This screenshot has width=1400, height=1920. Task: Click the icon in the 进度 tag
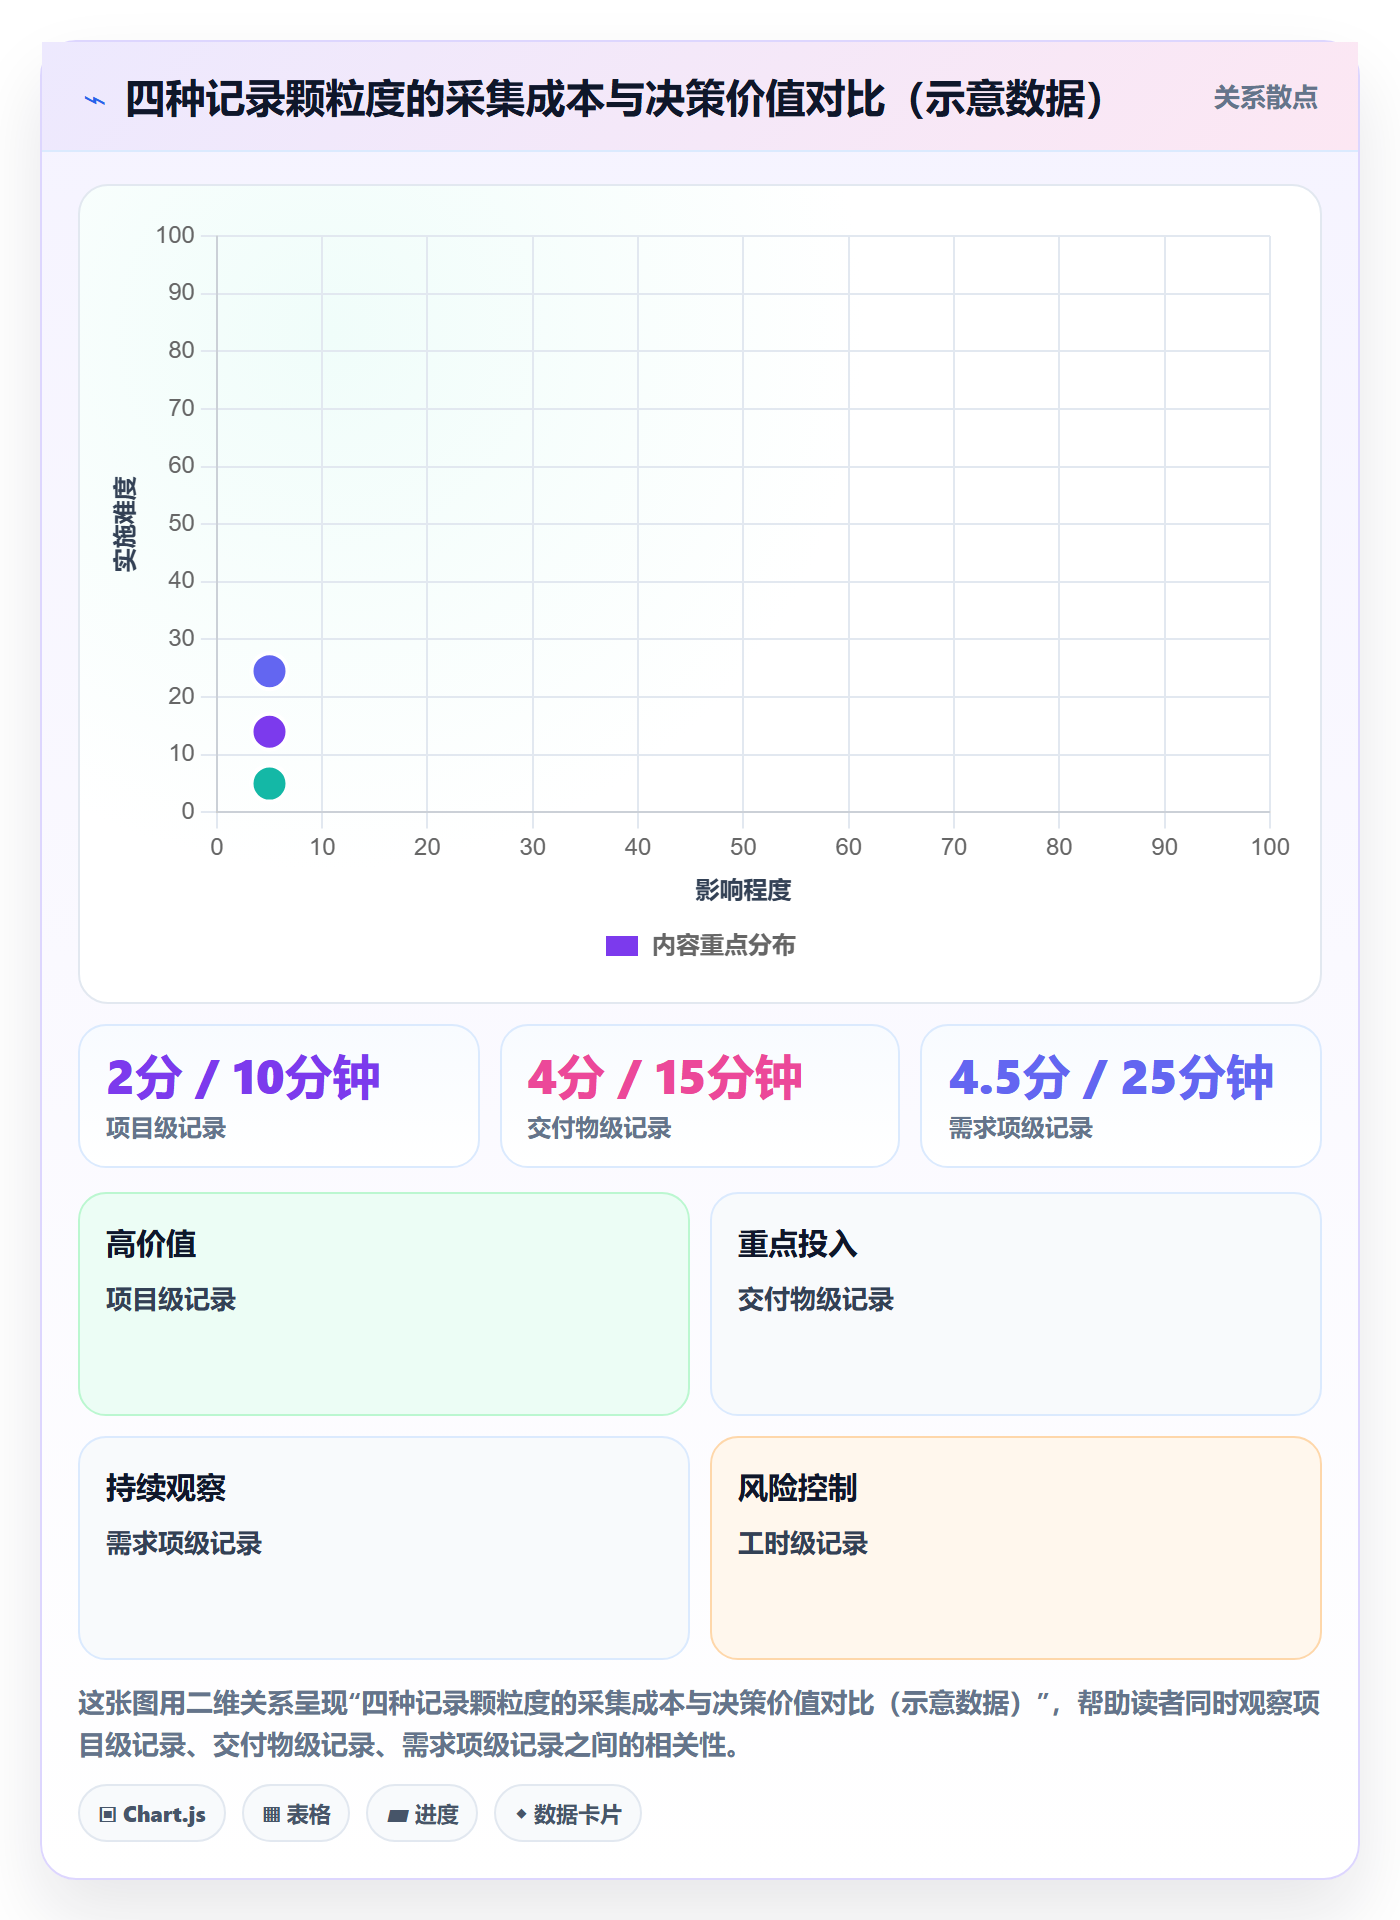coord(397,1816)
